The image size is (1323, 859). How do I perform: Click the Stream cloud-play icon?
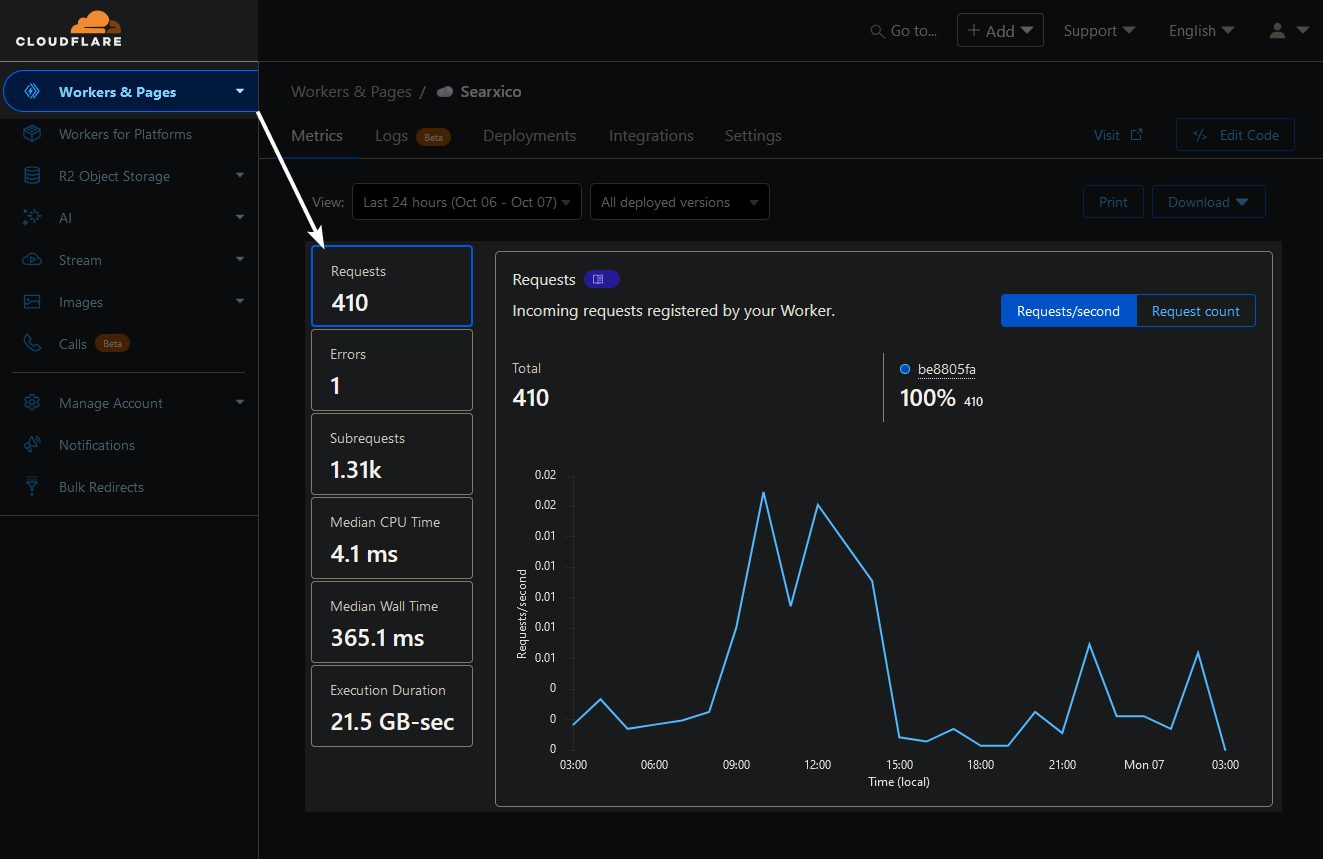tap(32, 260)
